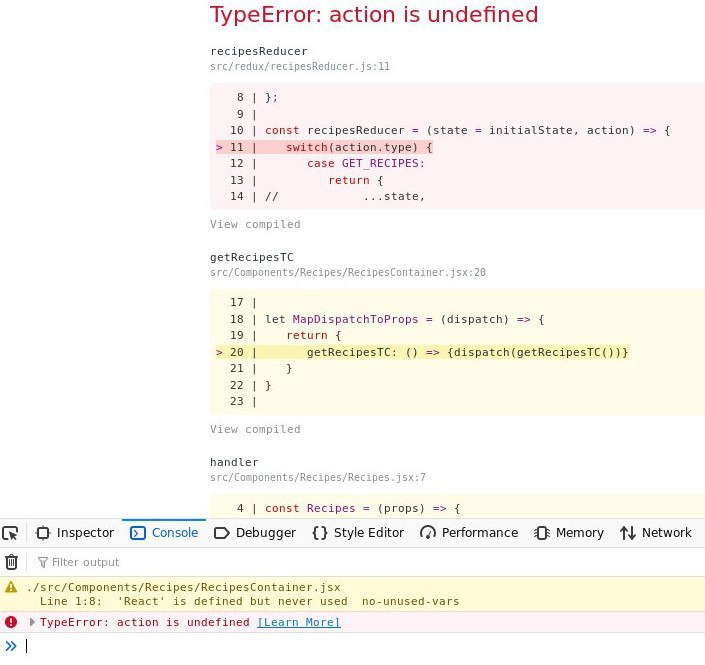Click View compiled under getRecipesTC snippet
The width and height of the screenshot is (705, 665).
[255, 429]
